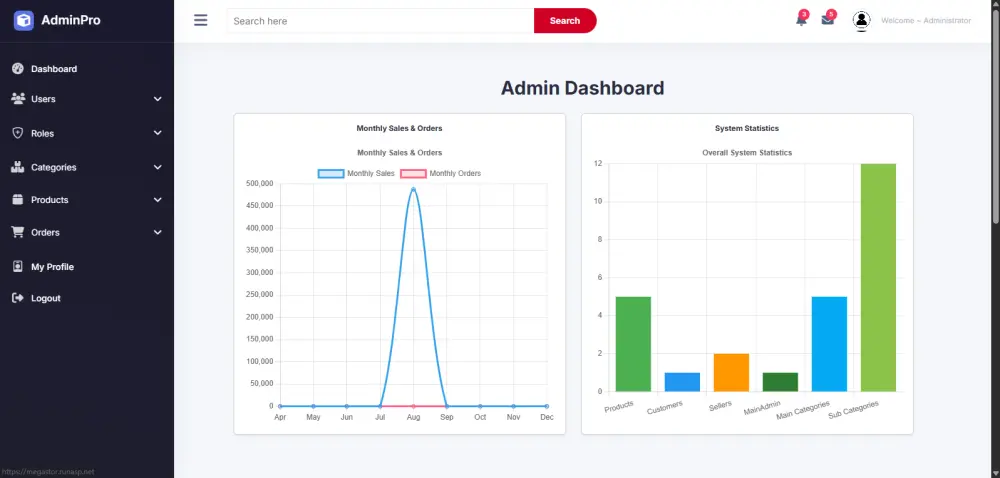Click the Welcome ~ Administrator text link
The width and height of the screenshot is (1000, 478).
pos(926,20)
